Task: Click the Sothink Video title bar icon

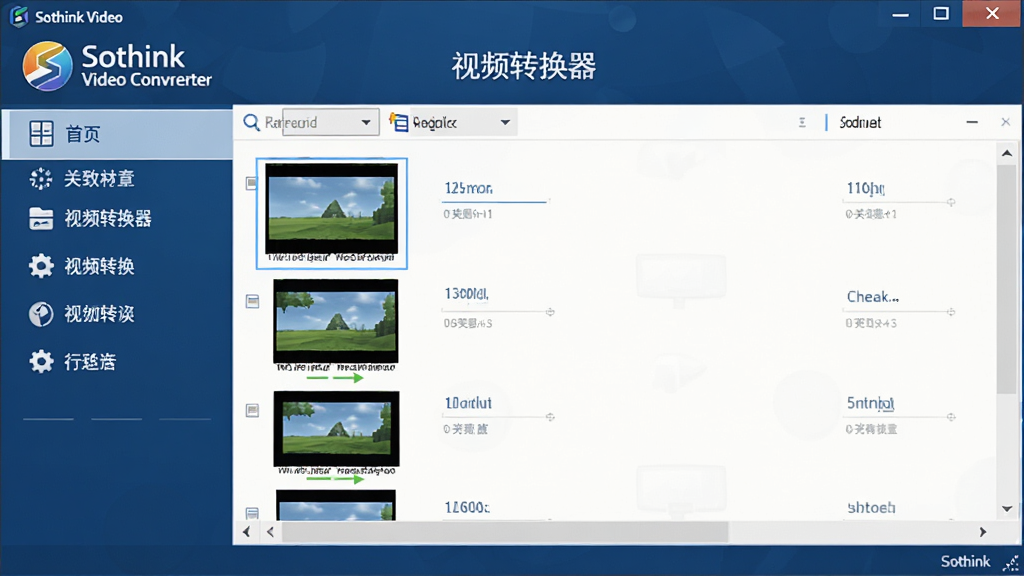Action: point(19,16)
